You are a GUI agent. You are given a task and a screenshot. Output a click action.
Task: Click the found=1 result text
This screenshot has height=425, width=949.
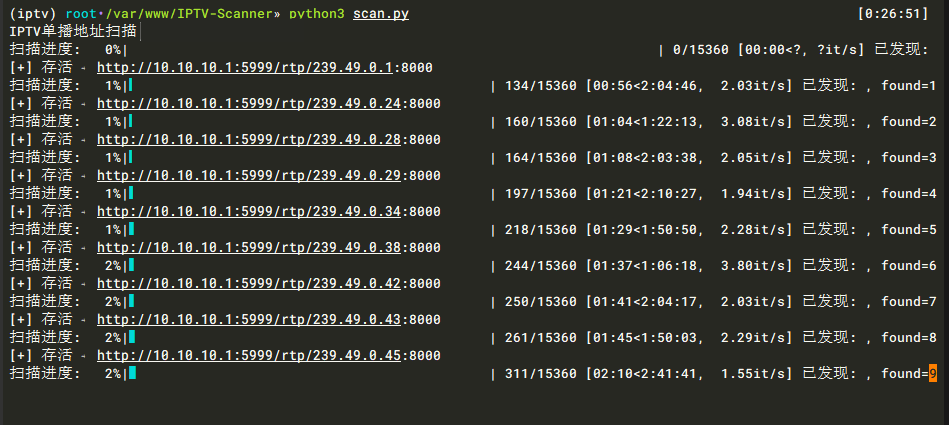click(908, 85)
